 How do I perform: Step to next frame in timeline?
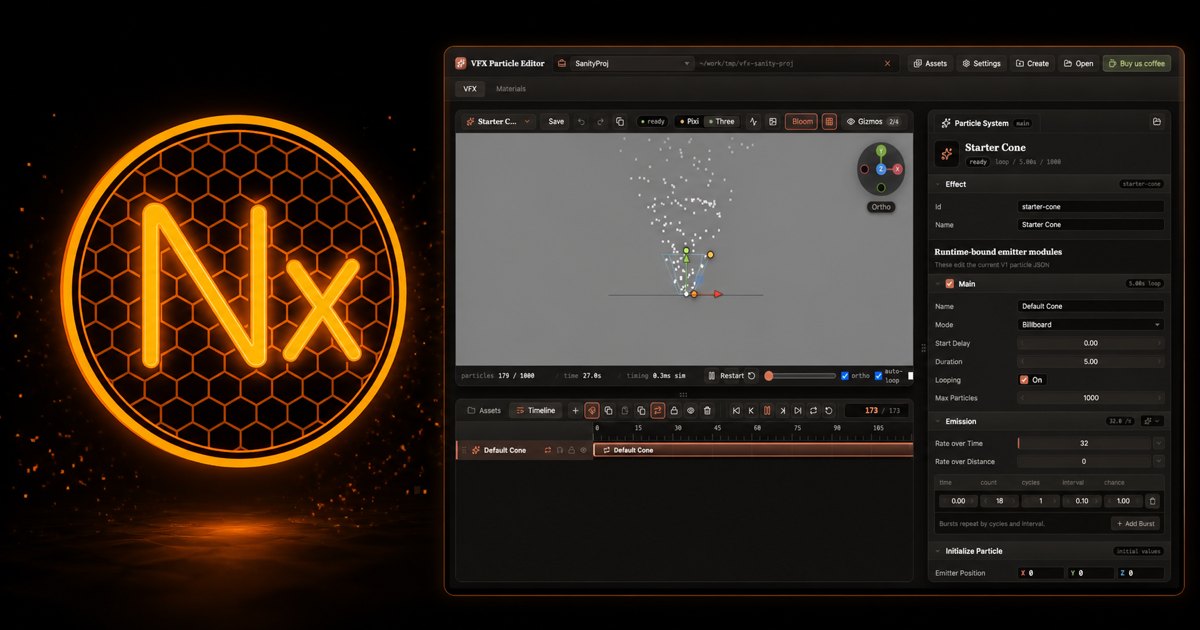[x=783, y=410]
